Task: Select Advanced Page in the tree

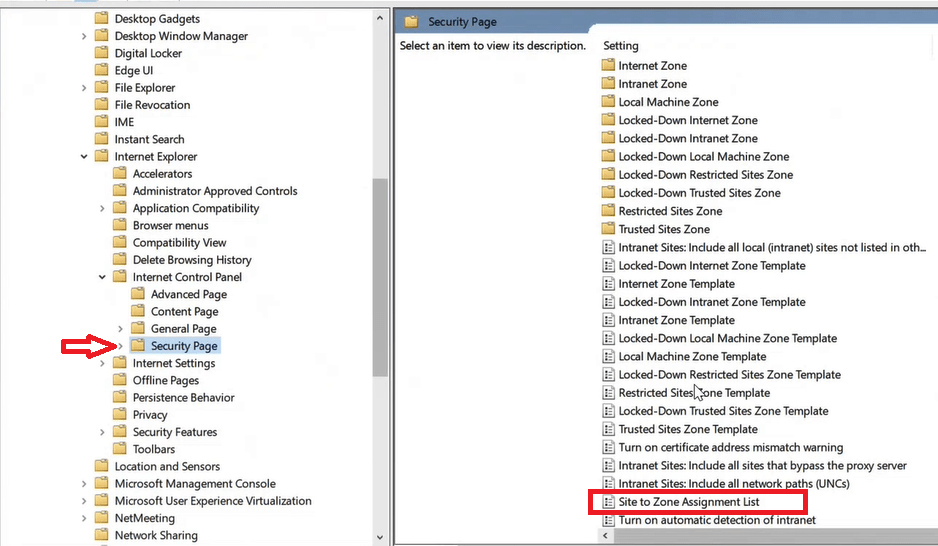Action: coord(188,295)
